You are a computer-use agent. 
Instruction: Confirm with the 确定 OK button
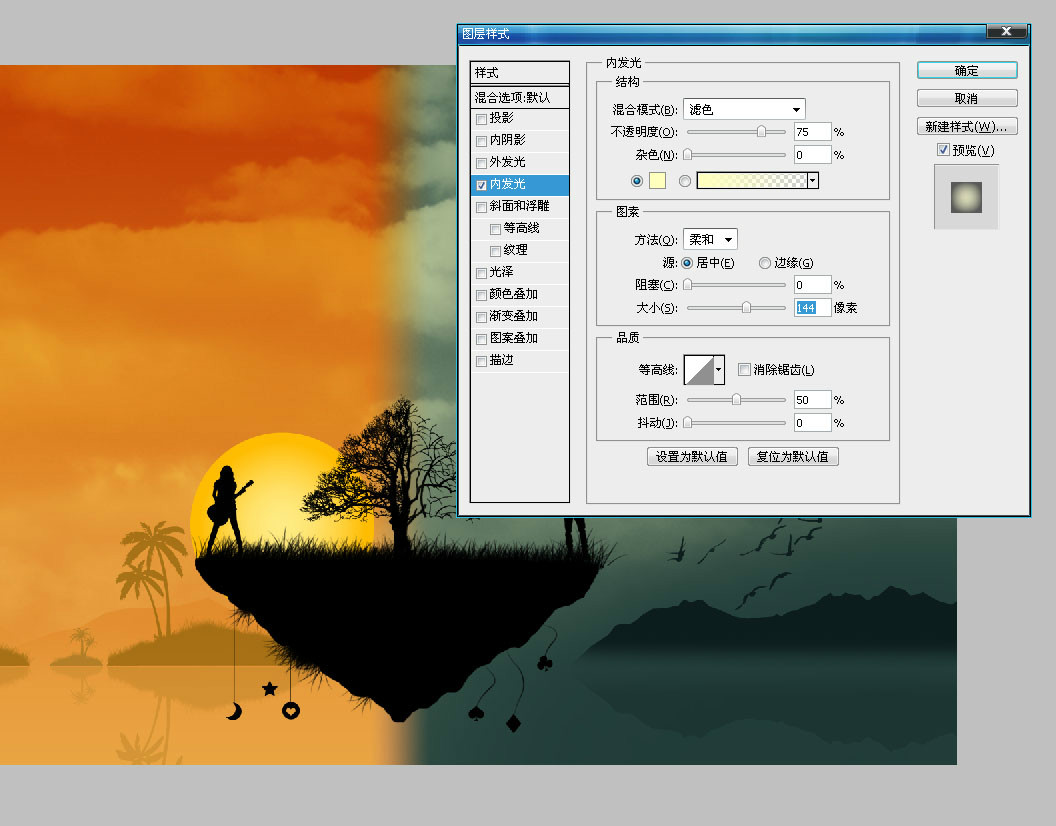click(967, 70)
